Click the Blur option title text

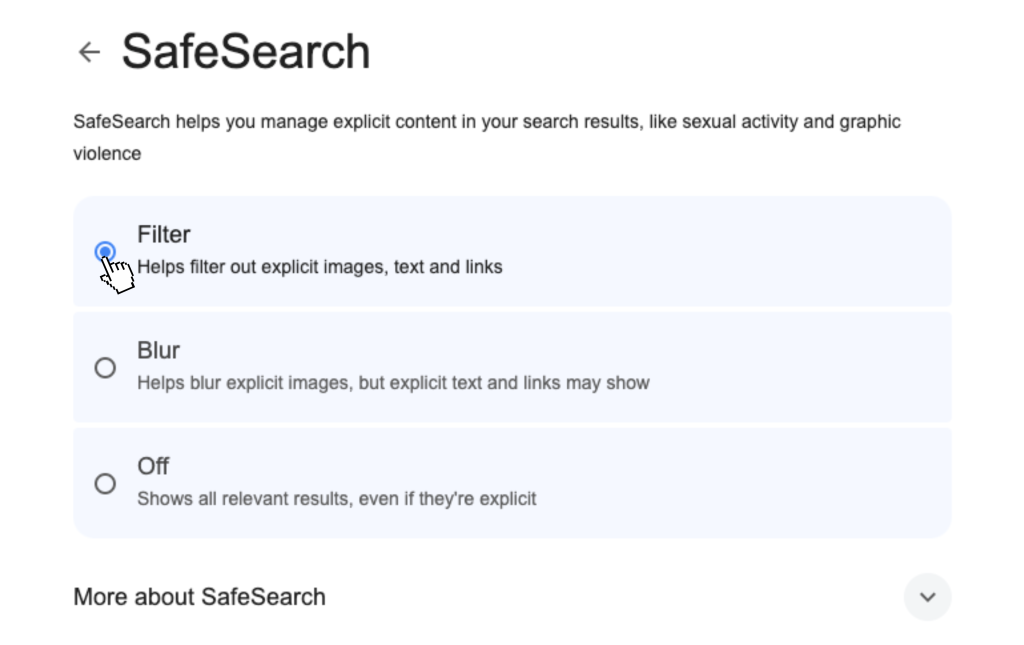[158, 350]
